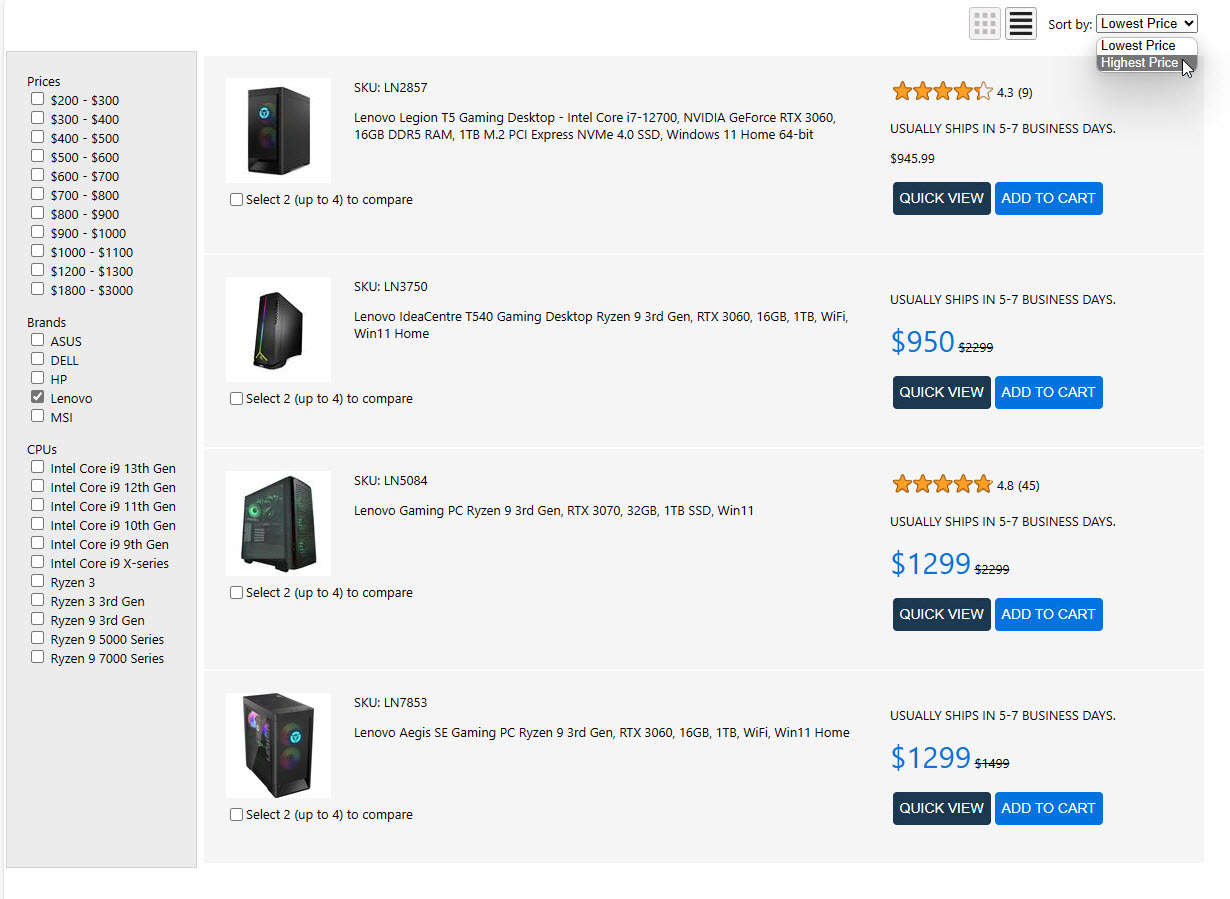
Task: Tick compare checkbox for Lenovo IdeaCentre T540
Action: 237,399
